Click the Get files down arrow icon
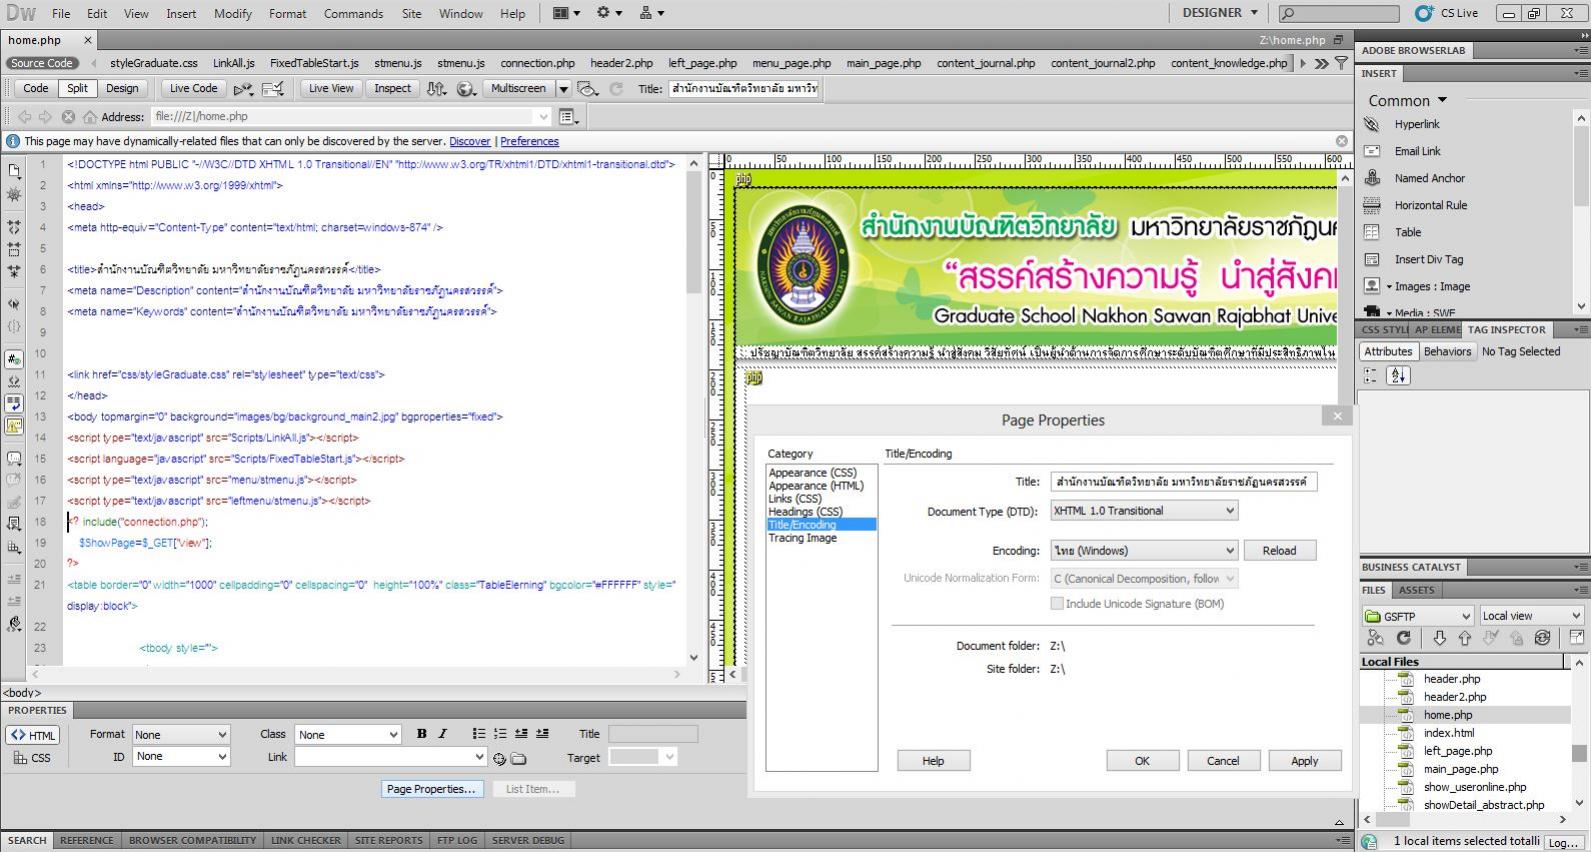 click(1439, 637)
